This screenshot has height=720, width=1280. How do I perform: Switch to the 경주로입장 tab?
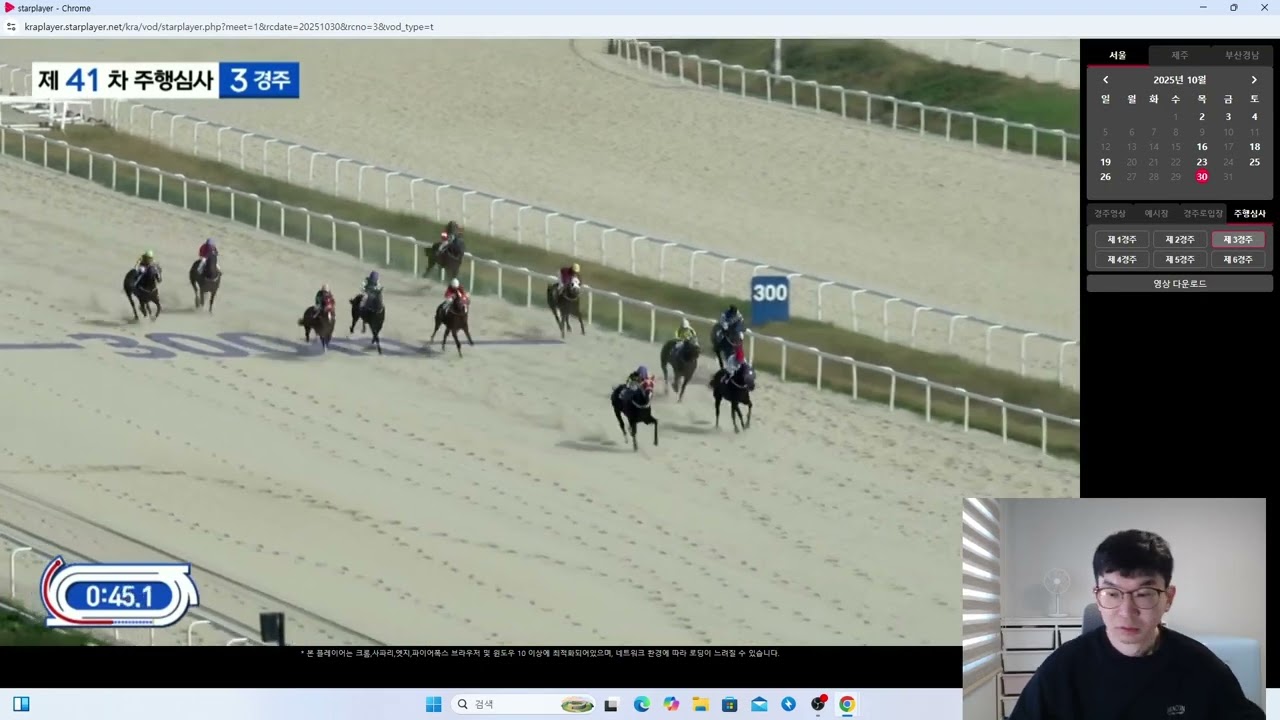pos(1203,213)
